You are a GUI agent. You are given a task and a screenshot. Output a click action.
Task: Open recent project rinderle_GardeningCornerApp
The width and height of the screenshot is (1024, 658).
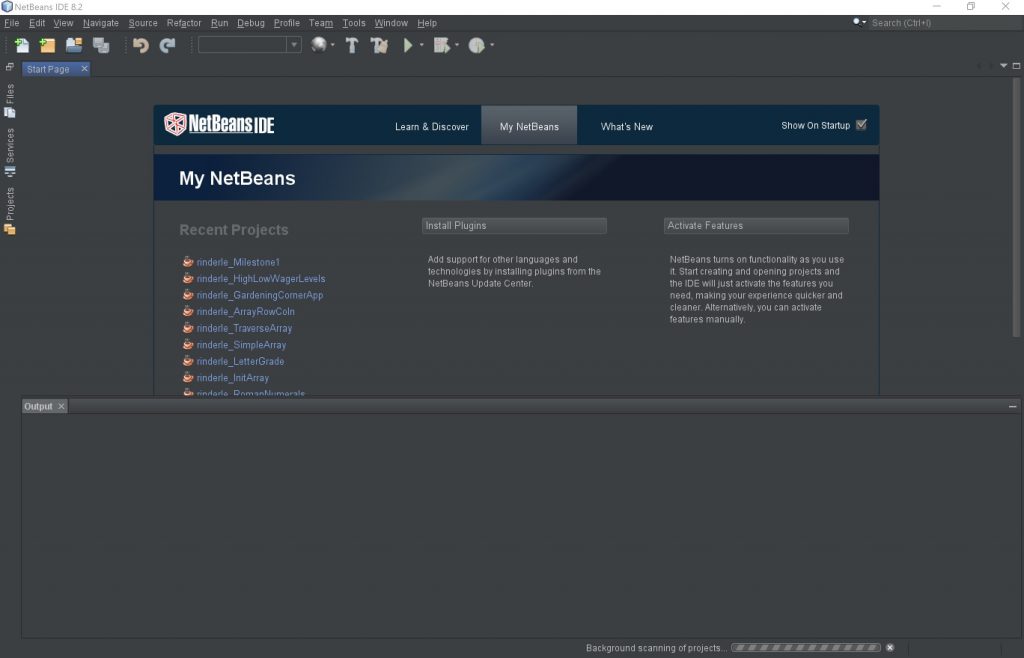(260, 295)
